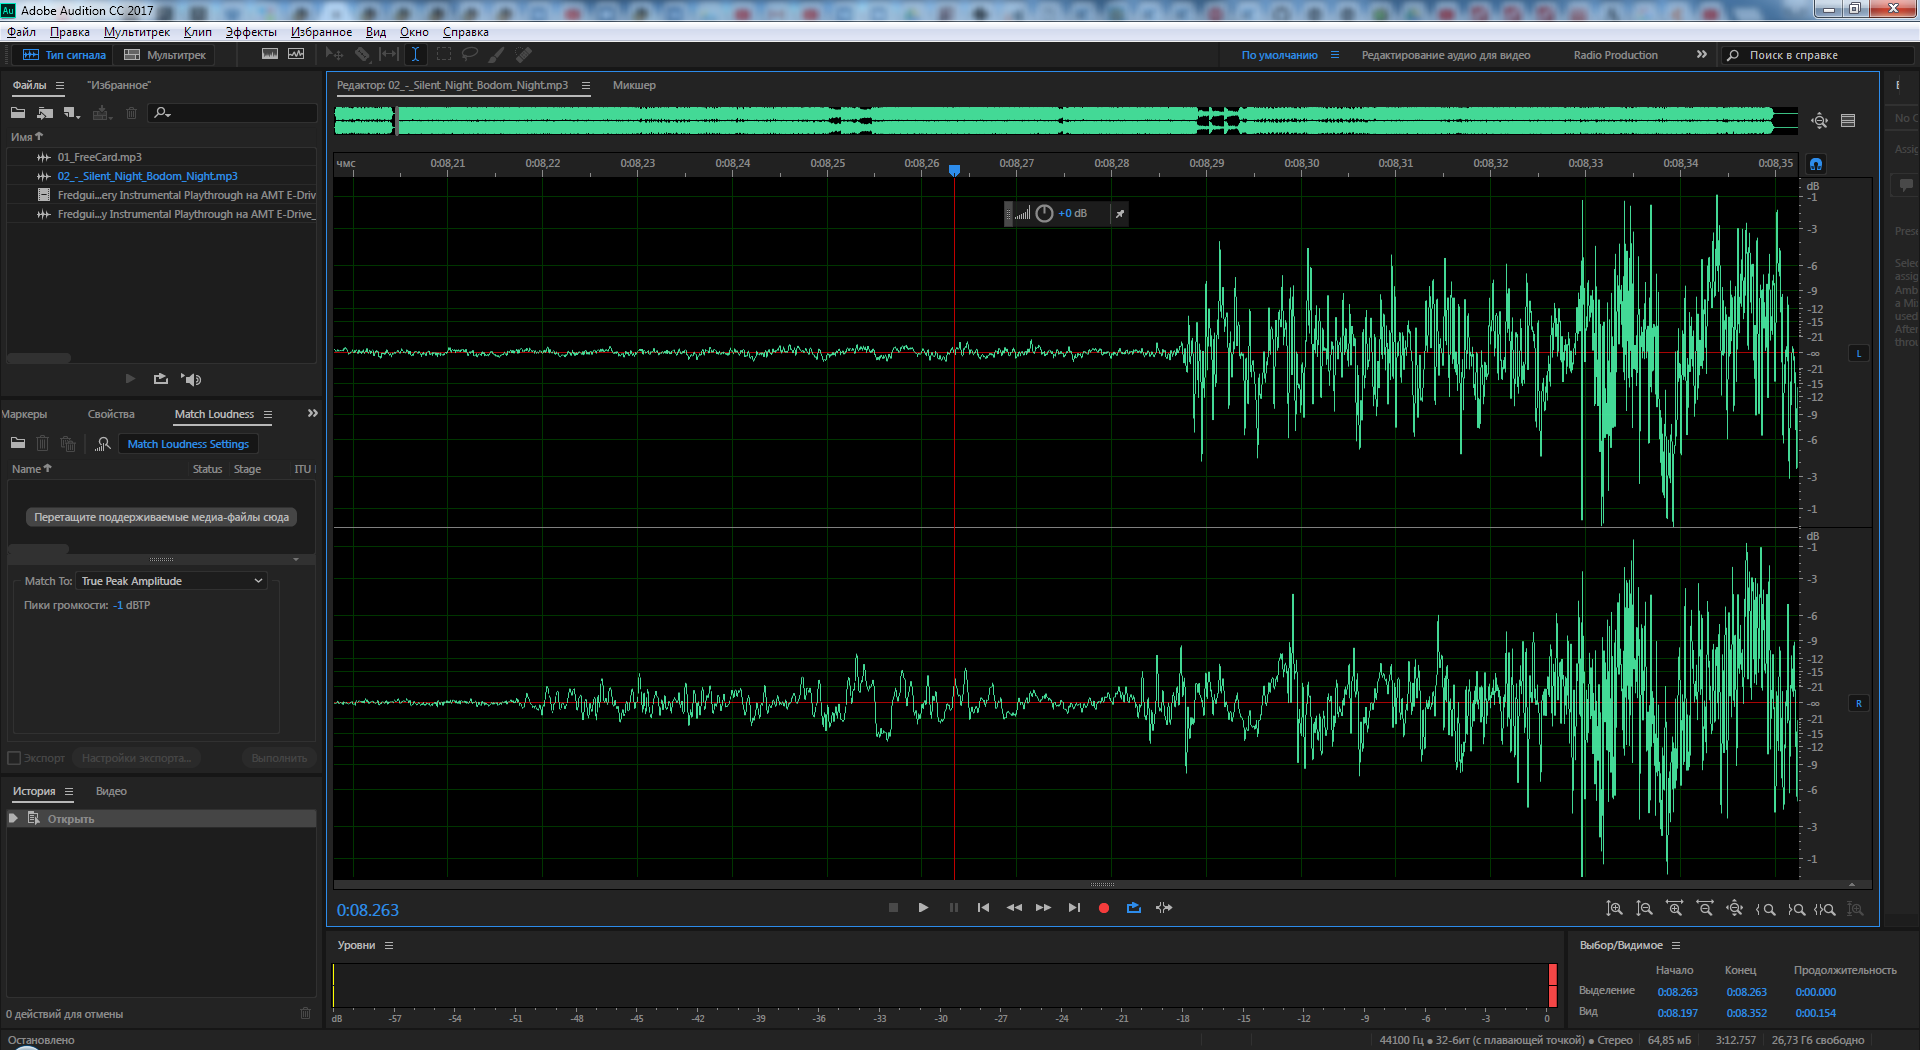1920x1050 pixels.
Task: Click import file icon in Files panel
Action: point(45,113)
